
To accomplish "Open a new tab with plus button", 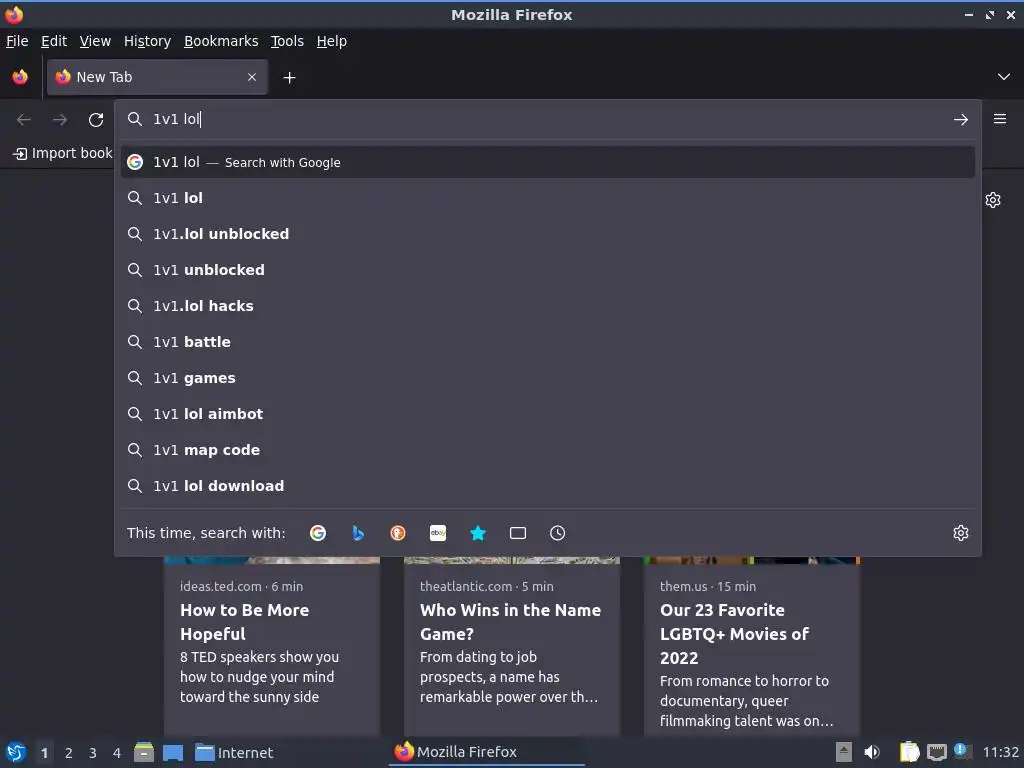I will click(x=289, y=78).
